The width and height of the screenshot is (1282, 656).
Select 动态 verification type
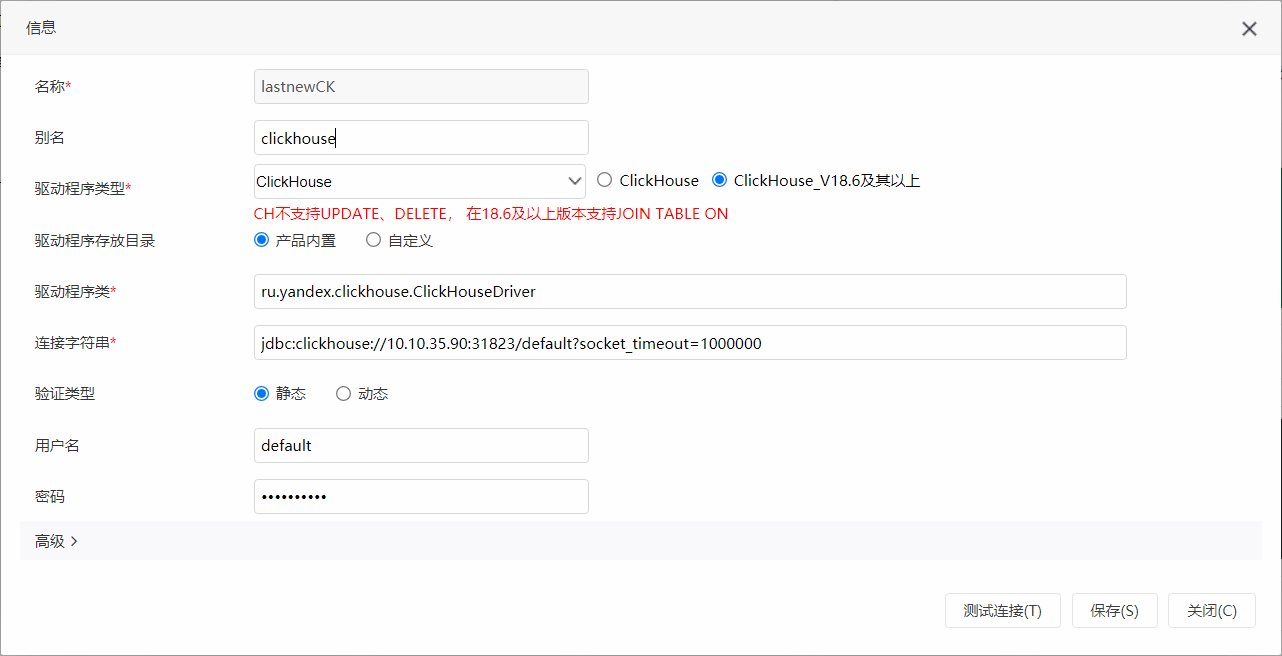pos(343,394)
